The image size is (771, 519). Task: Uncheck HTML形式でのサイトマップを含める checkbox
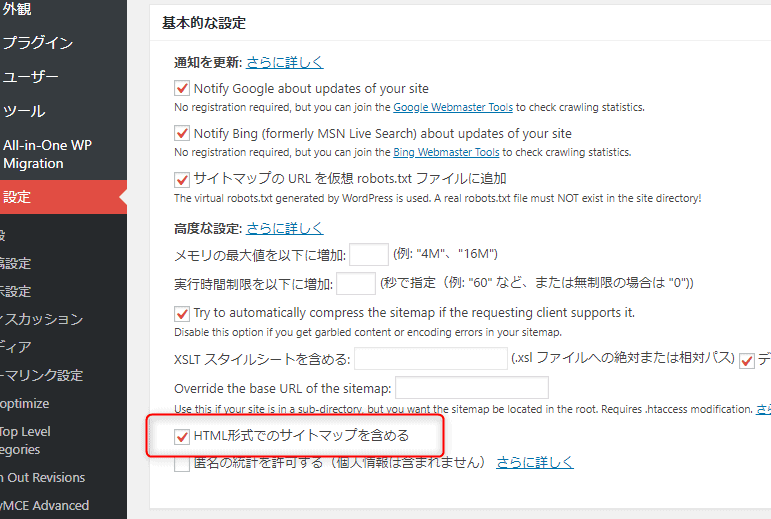click(182, 436)
